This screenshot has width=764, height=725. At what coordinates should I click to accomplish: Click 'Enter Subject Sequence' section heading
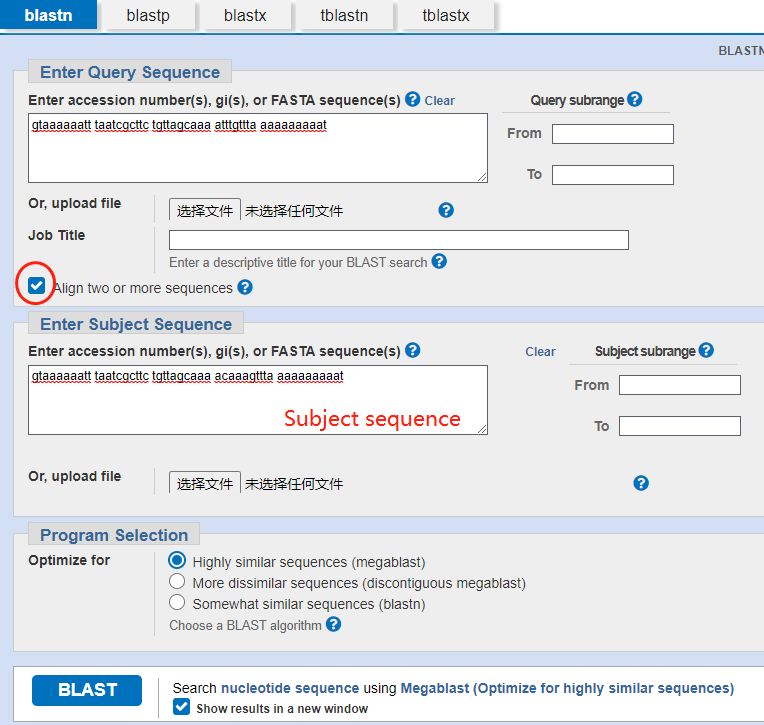(135, 324)
